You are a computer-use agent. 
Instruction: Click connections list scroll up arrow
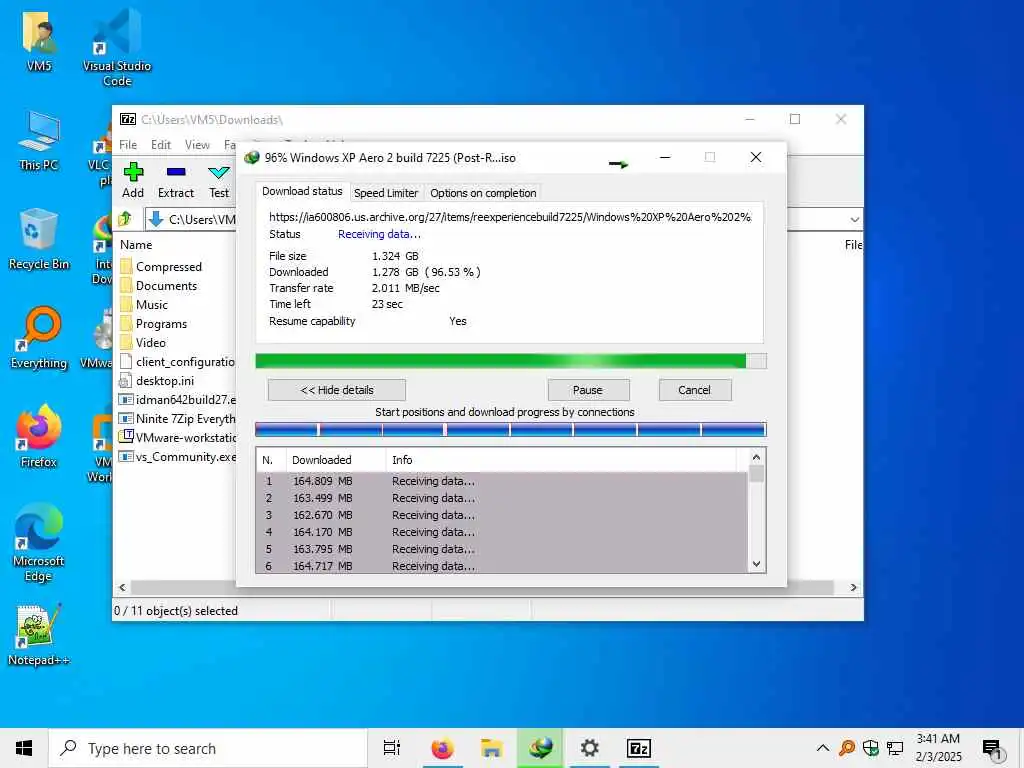756,457
